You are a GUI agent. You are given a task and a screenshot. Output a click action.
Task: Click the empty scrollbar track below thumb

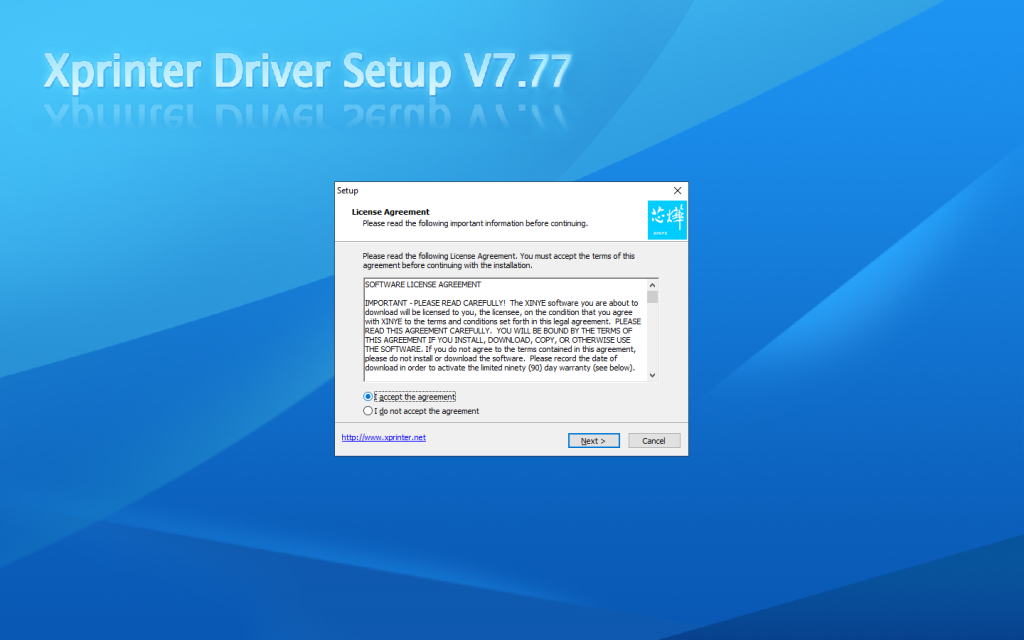coord(653,340)
